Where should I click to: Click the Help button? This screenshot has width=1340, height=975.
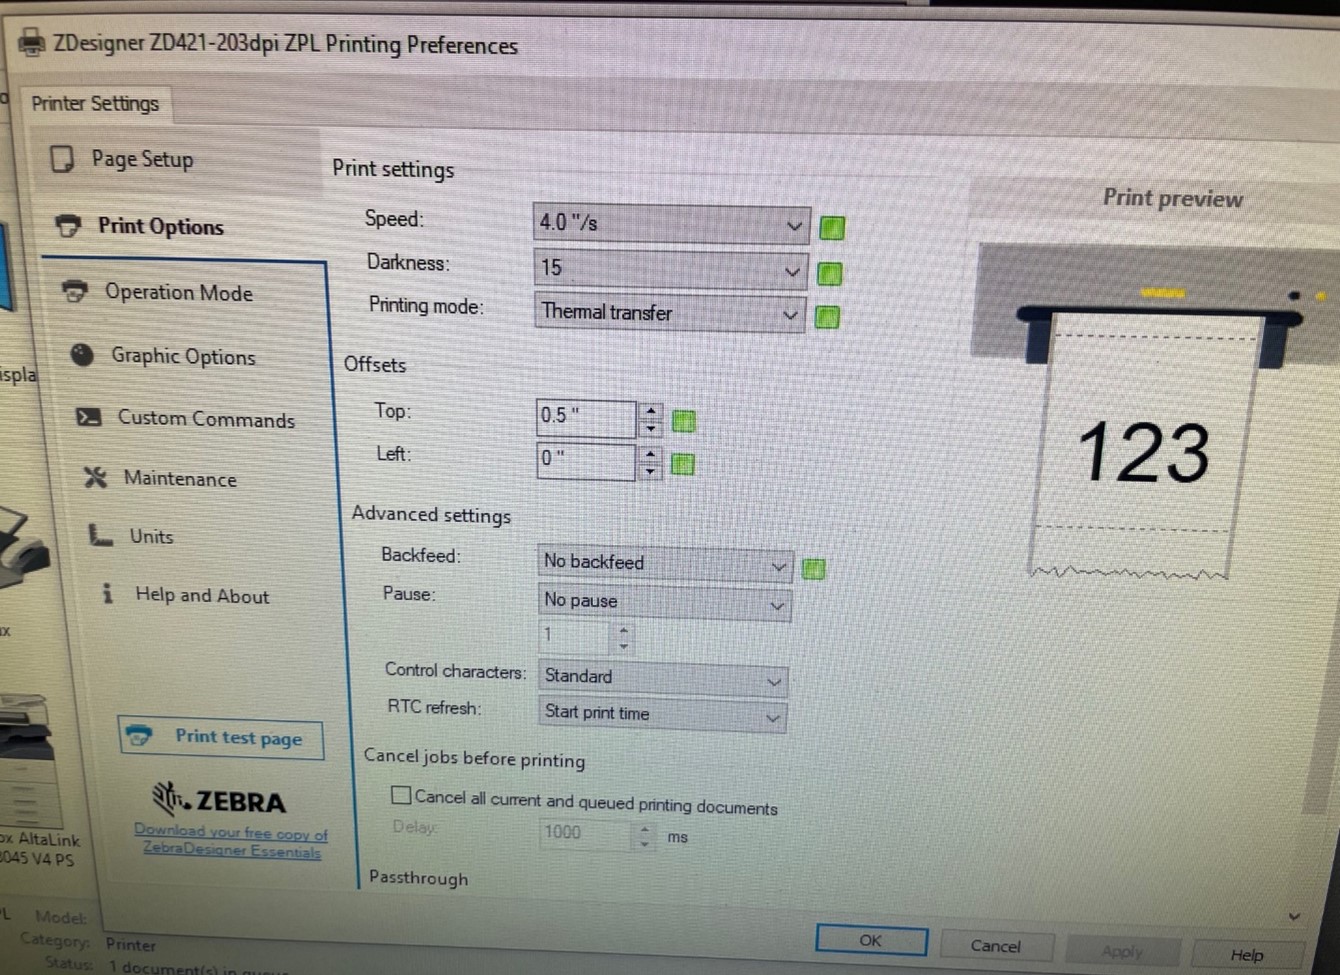1247,955
